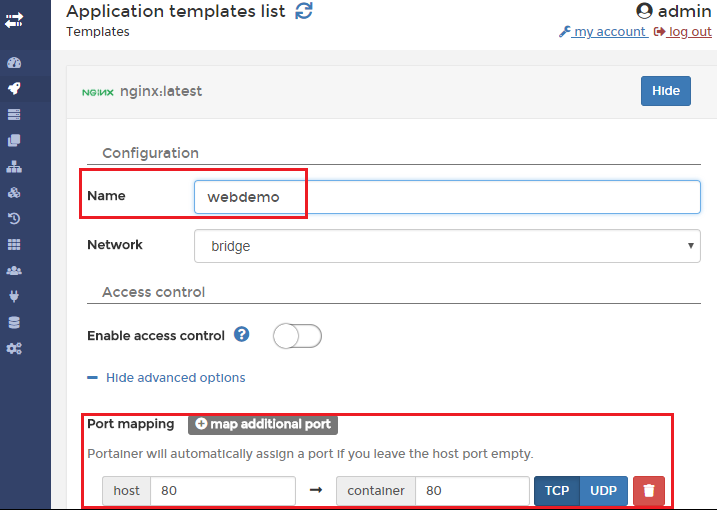
Task: Open Images clone icon in sidebar
Action: (x=14, y=140)
